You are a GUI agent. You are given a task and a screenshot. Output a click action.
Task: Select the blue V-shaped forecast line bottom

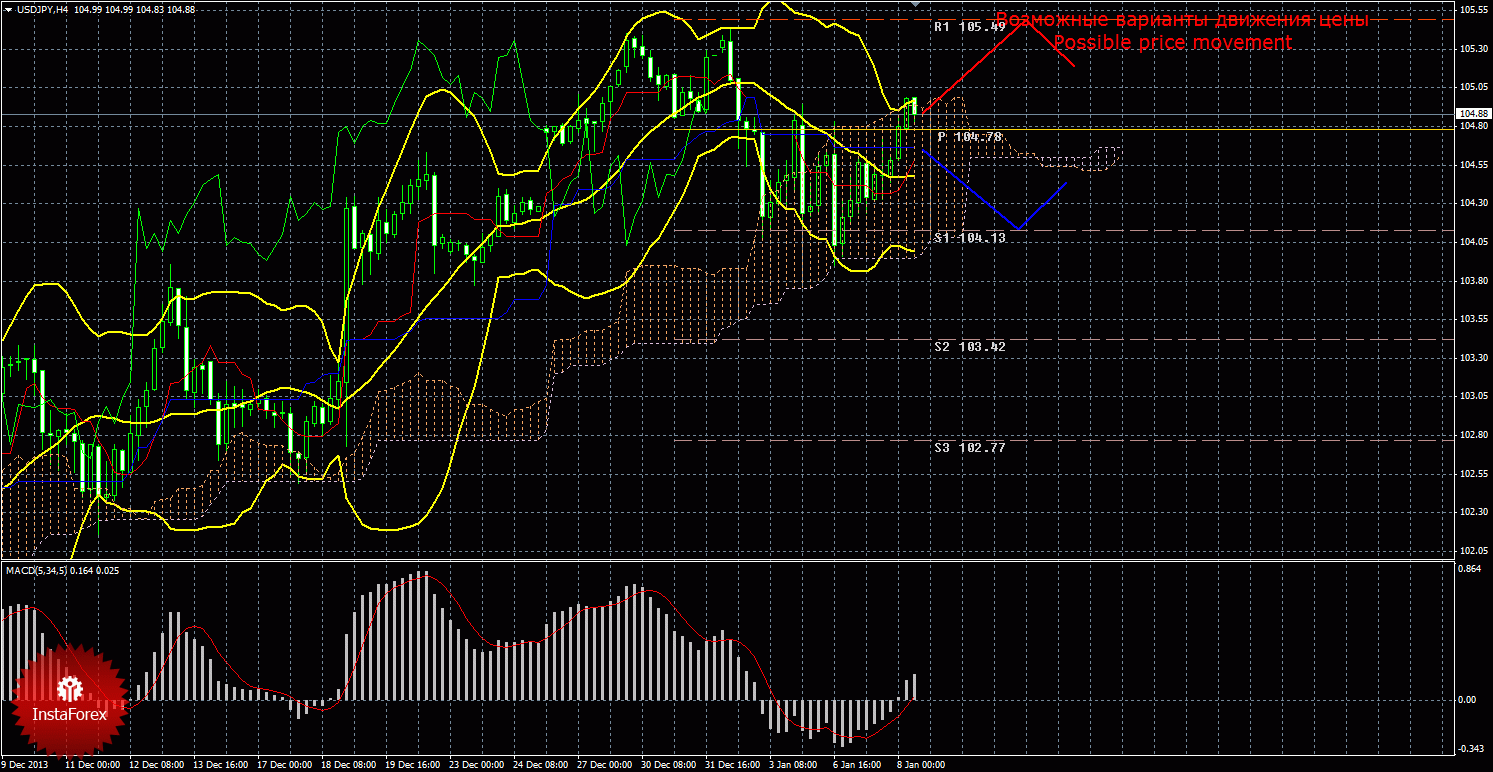point(1018,228)
